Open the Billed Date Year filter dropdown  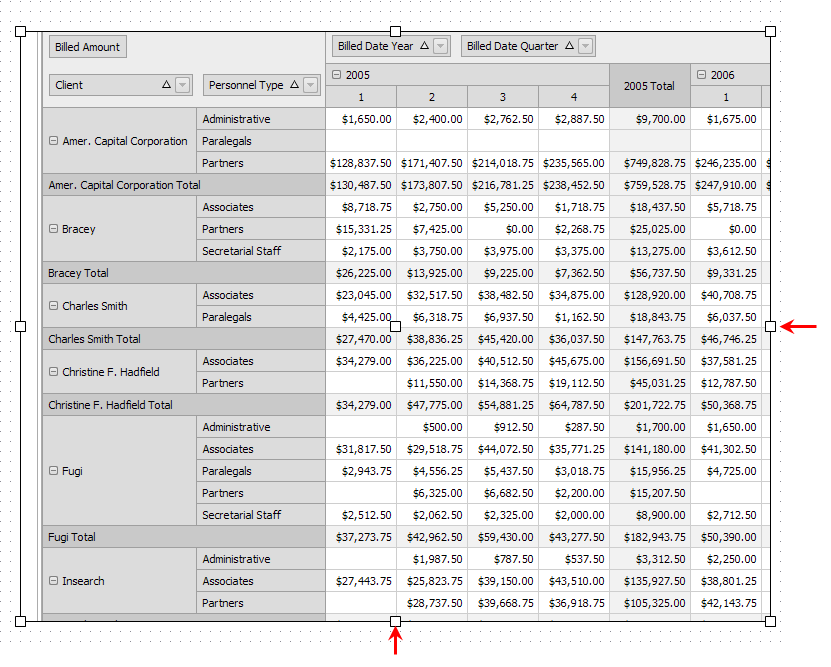441,46
